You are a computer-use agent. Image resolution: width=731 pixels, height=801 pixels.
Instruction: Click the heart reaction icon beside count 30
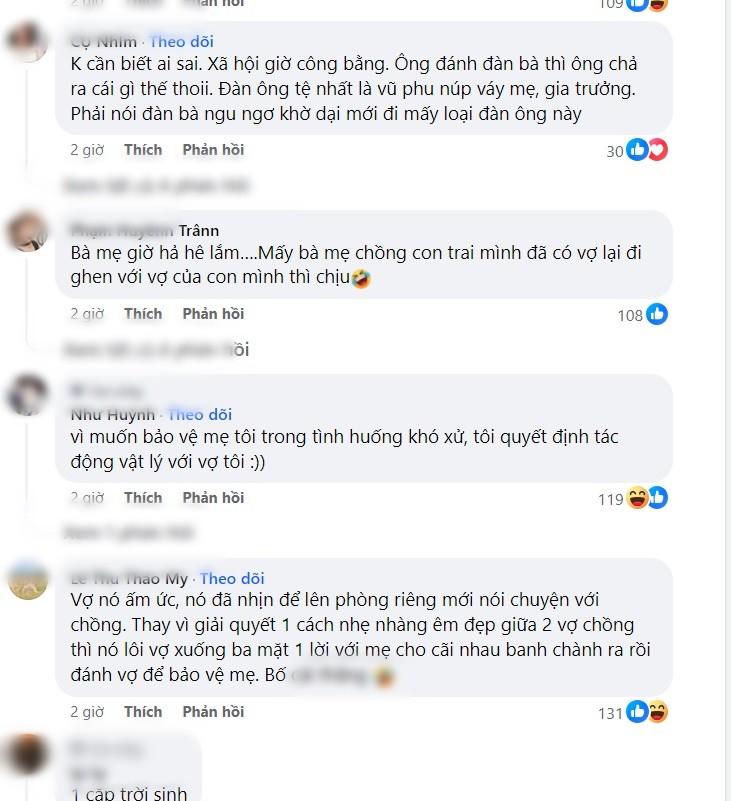click(658, 150)
